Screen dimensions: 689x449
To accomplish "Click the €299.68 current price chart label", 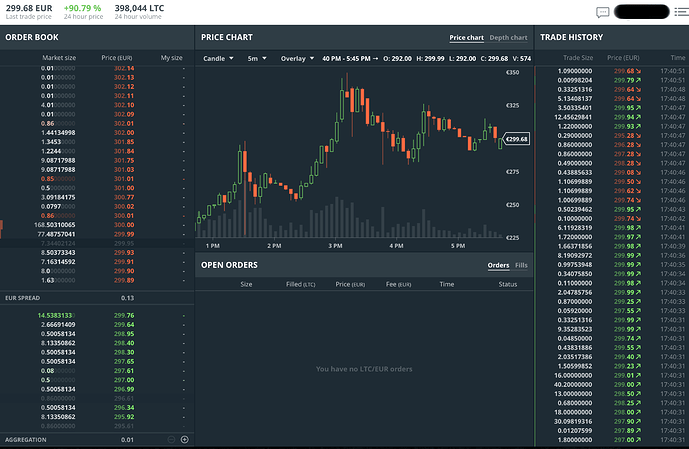I will click(x=517, y=139).
